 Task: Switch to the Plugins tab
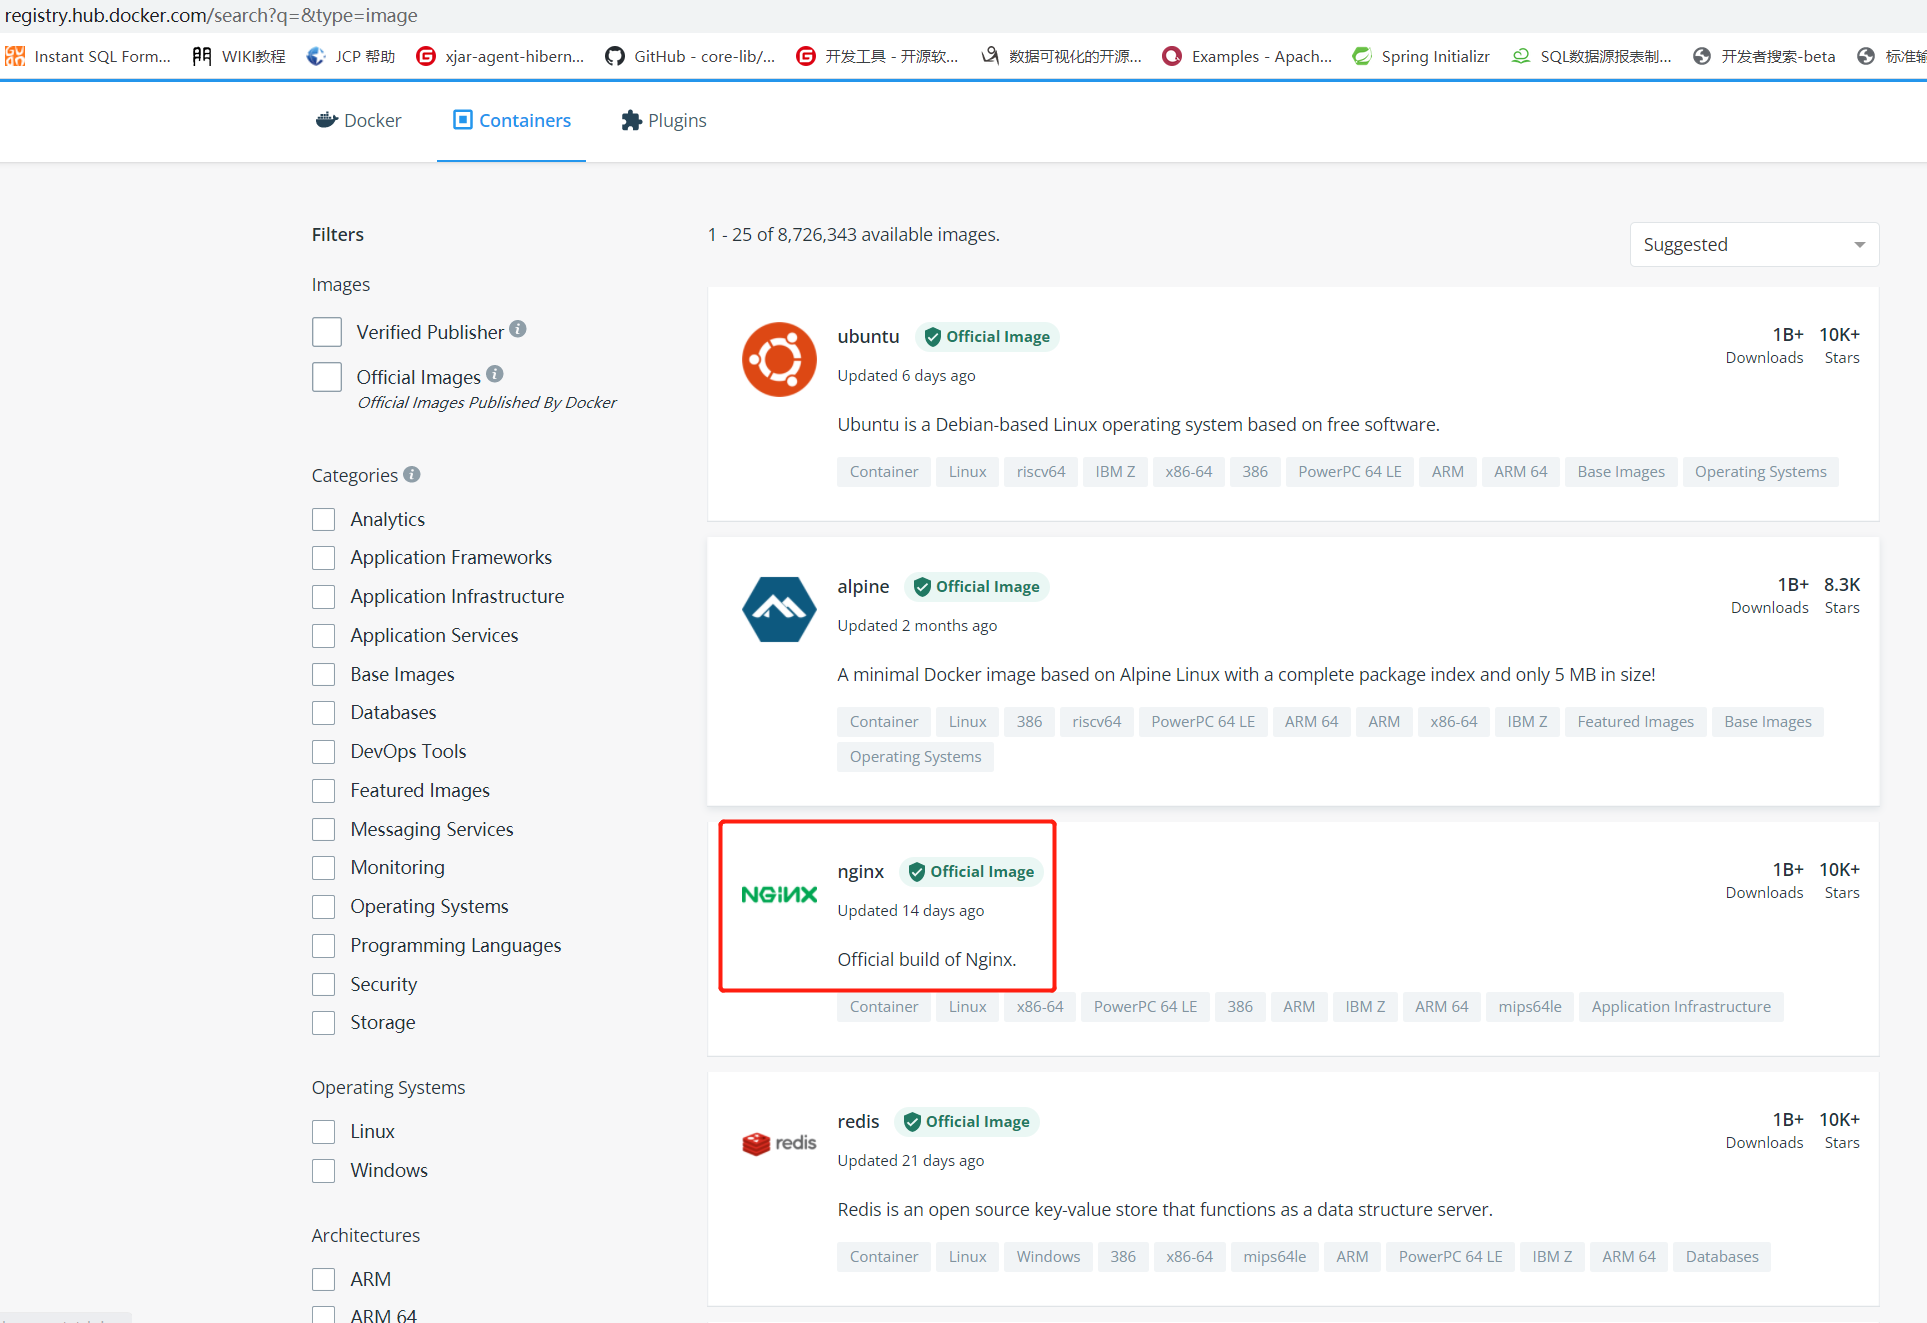663,121
